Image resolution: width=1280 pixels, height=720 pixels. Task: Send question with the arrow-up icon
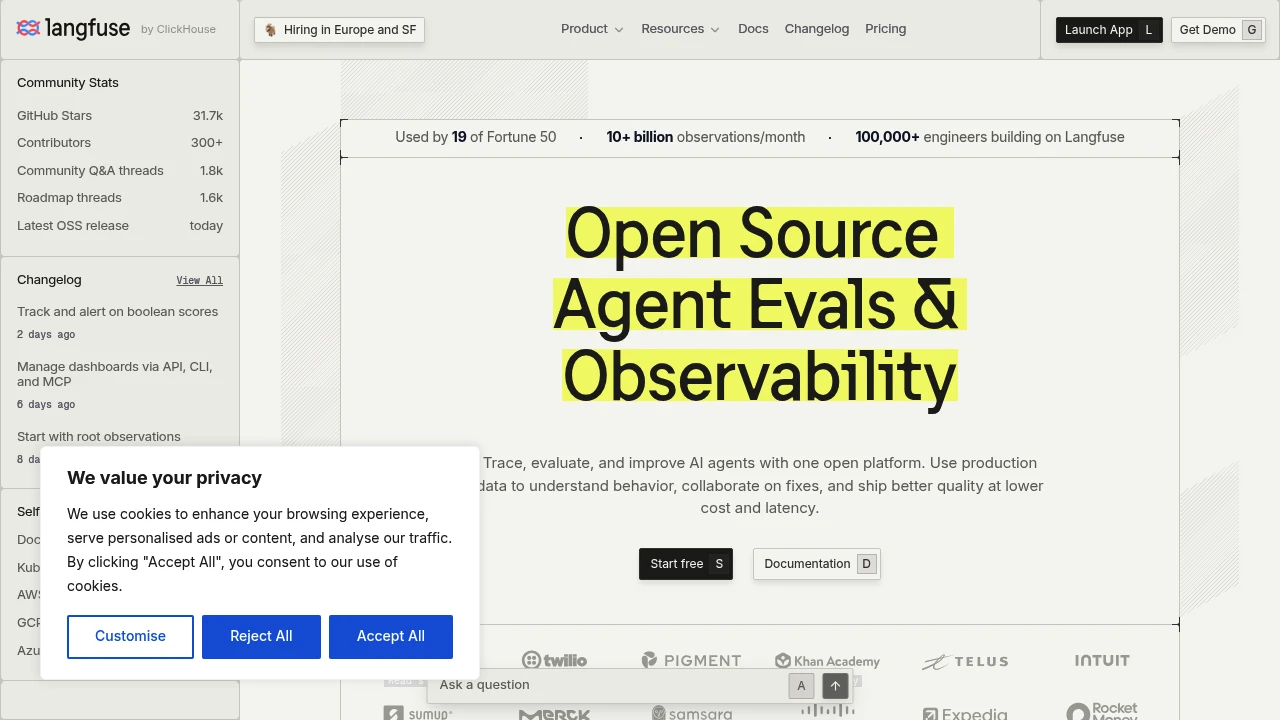click(x=836, y=686)
